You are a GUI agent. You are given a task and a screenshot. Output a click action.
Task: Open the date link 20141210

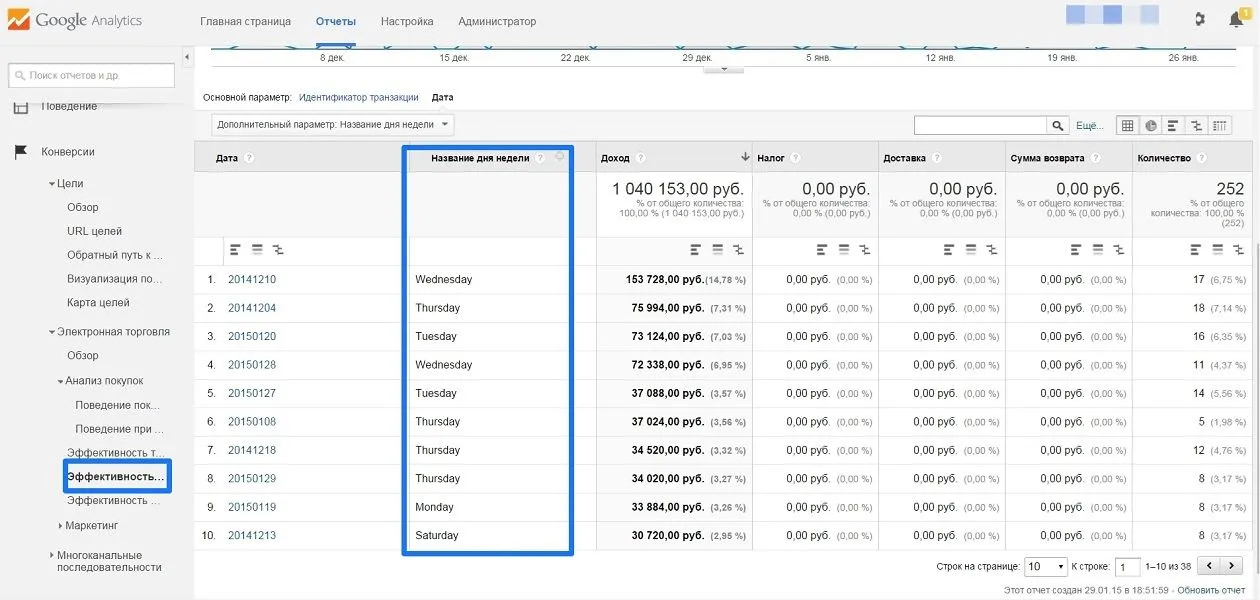(252, 280)
